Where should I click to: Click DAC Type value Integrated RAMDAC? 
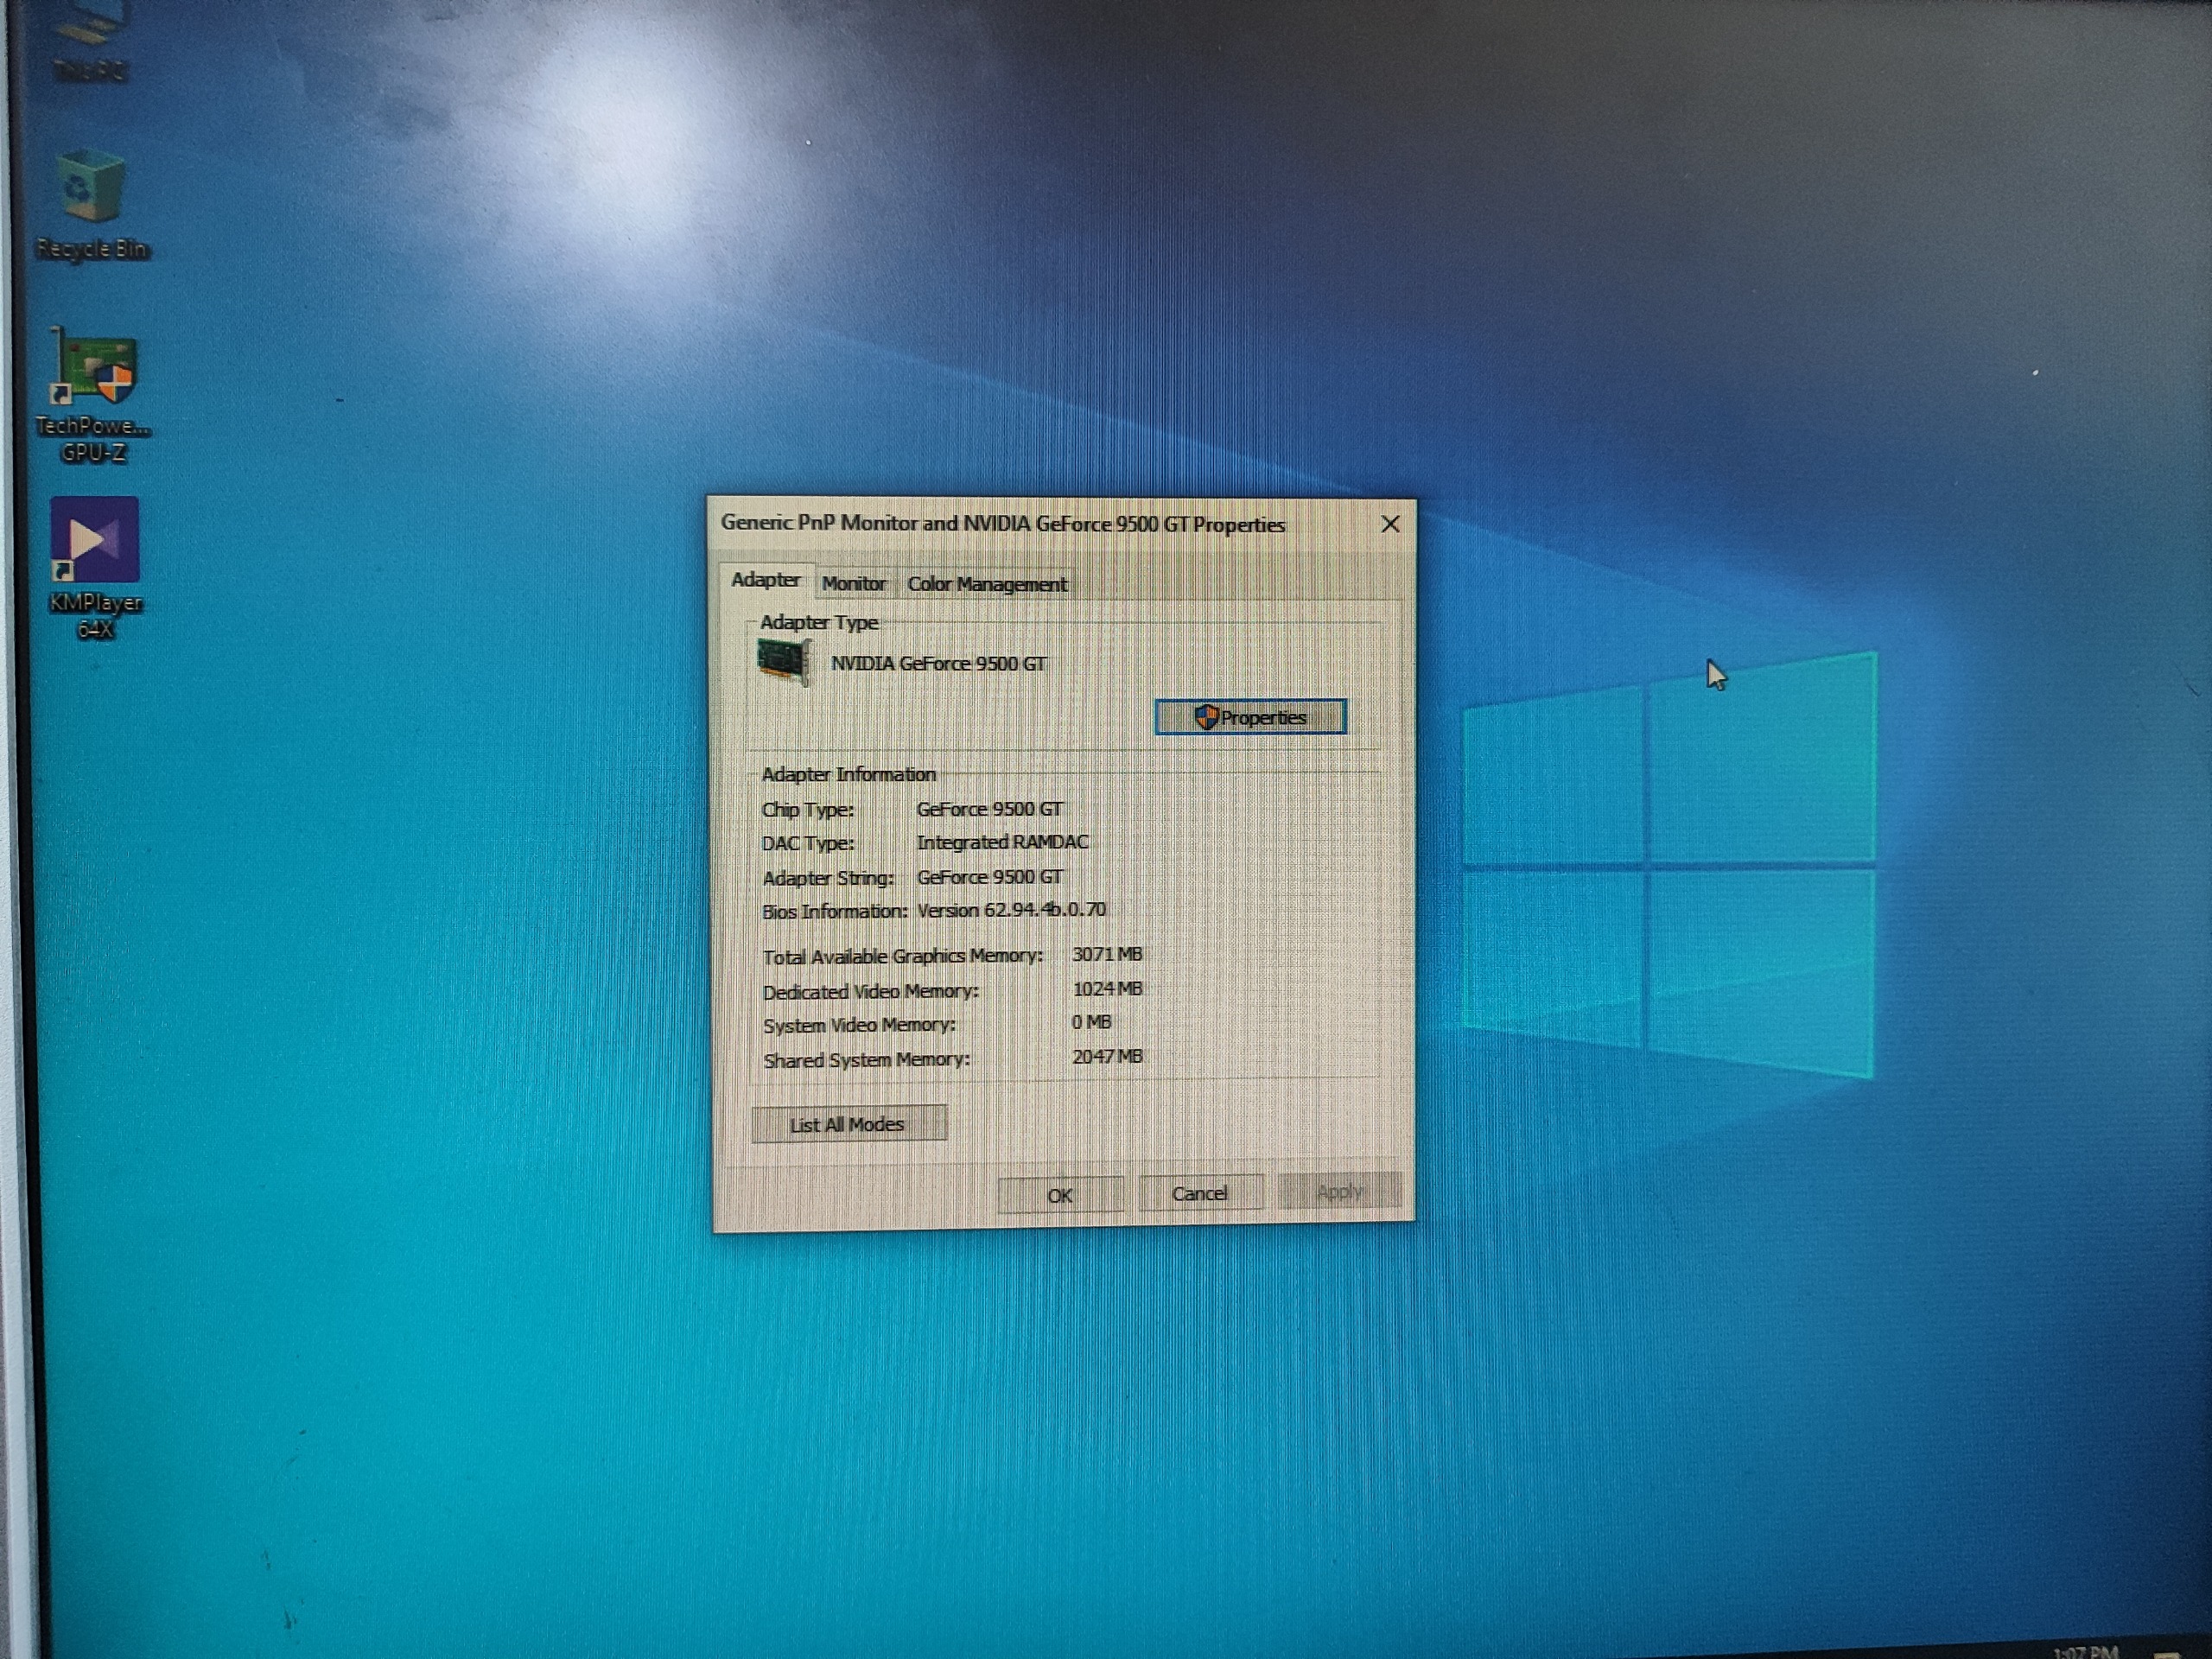tap(1002, 842)
